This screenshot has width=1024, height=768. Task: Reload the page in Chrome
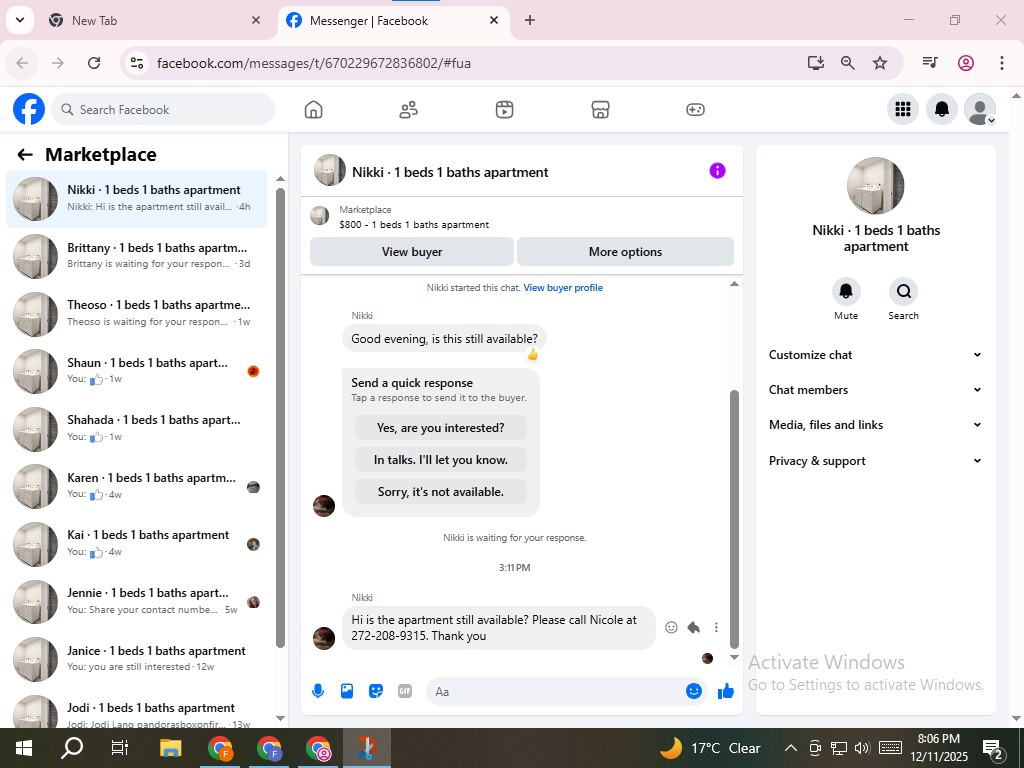click(94, 63)
